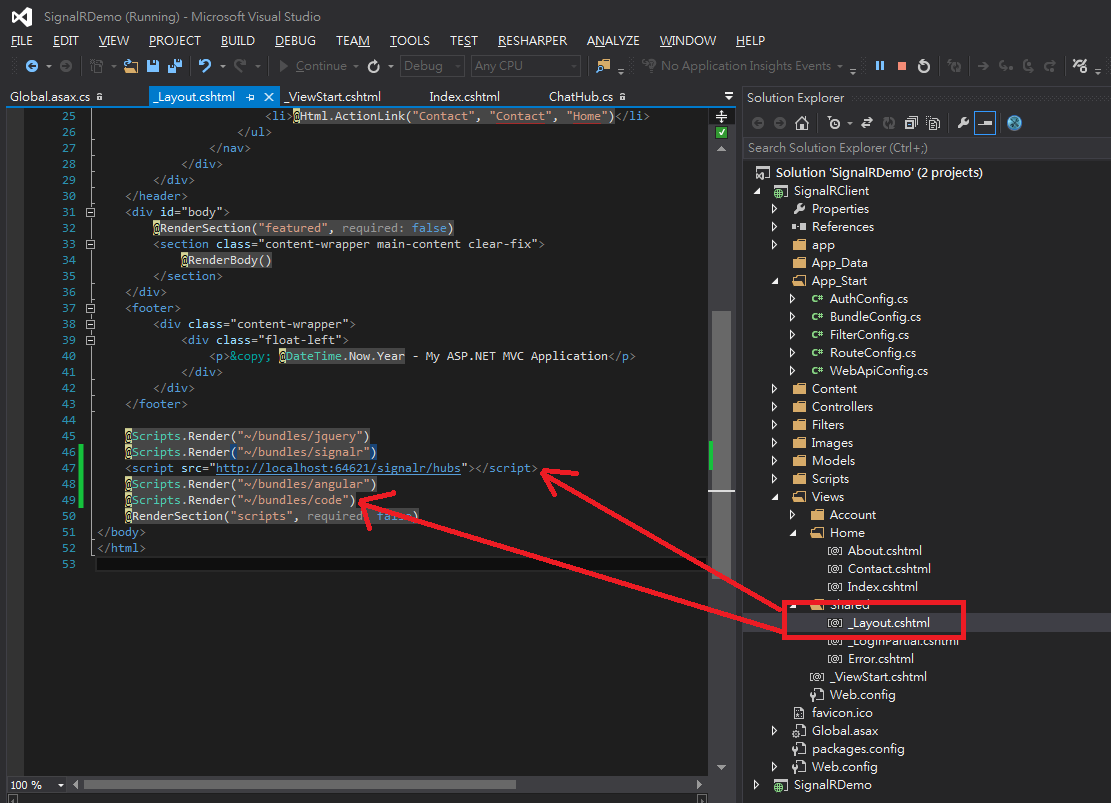The image size is (1111, 803).
Task: Click Home icon in Solution Explorer toolbar
Action: click(x=801, y=123)
